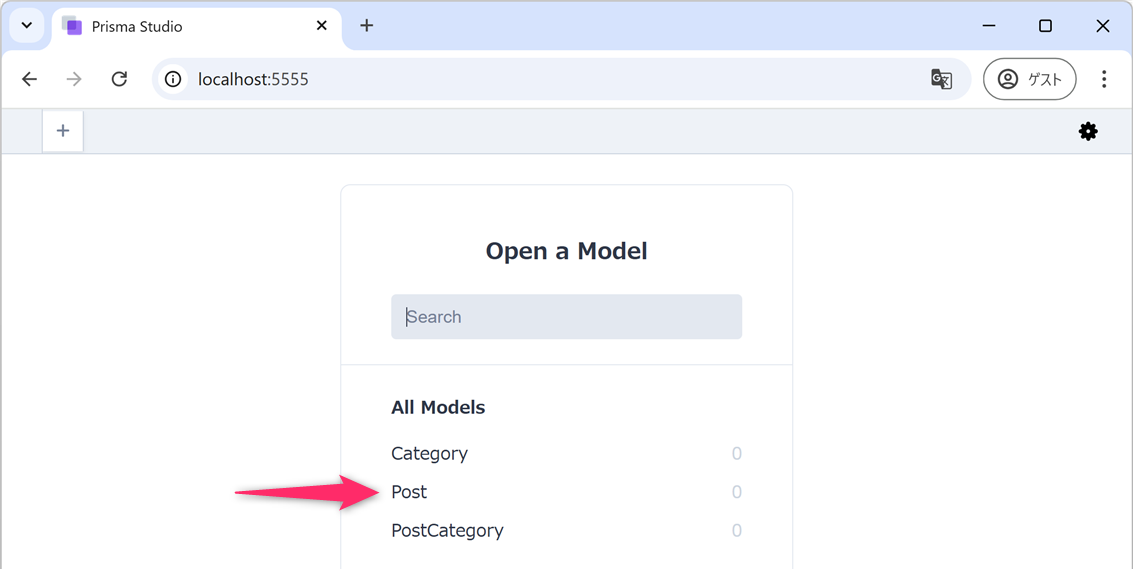This screenshot has width=1133, height=569.
Task: Reload the localhost page
Action: tap(119, 79)
